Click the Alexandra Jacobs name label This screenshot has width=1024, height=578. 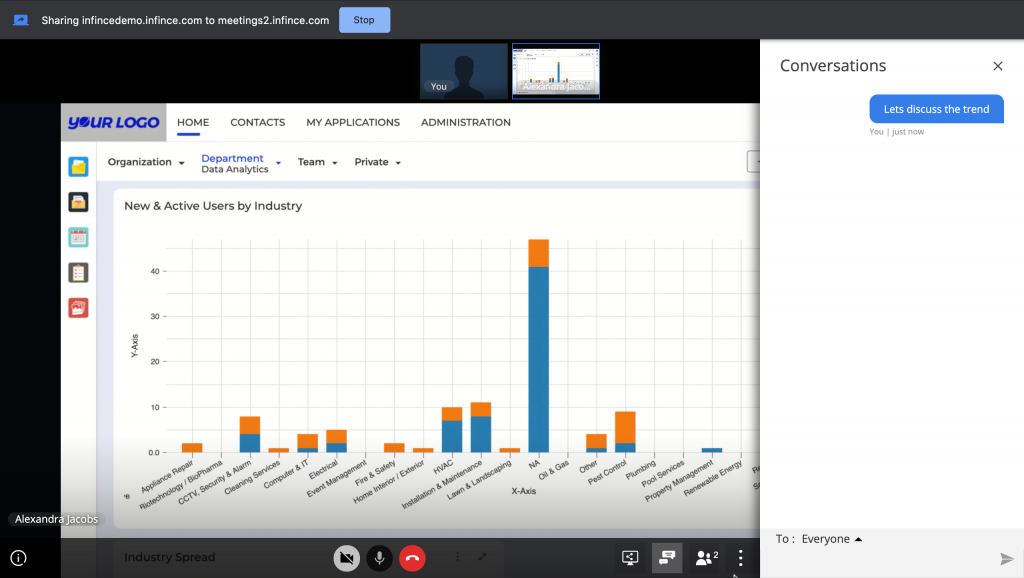tap(56, 519)
